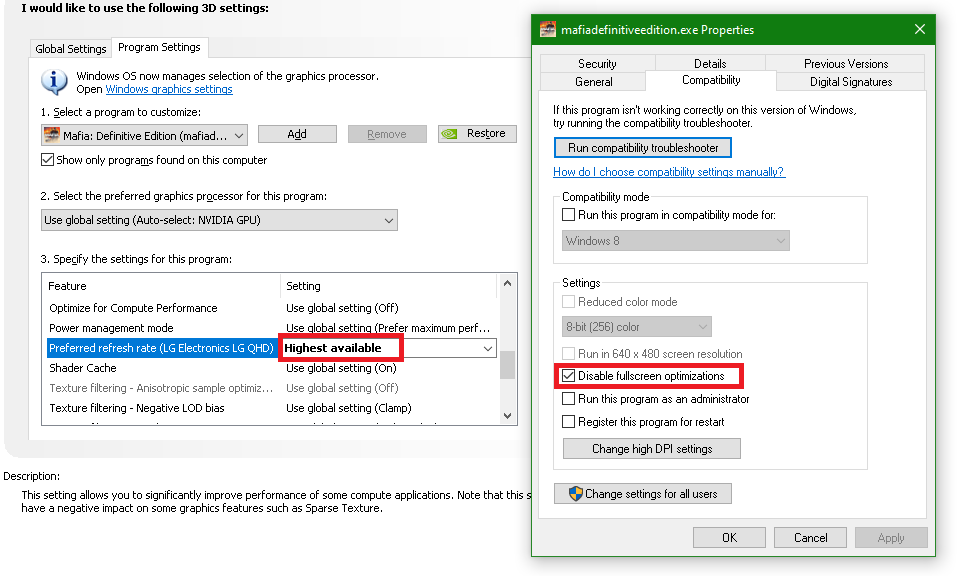The height and width of the screenshot is (576, 968).
Task: Open Windows graphics settings link
Action: [x=169, y=89]
